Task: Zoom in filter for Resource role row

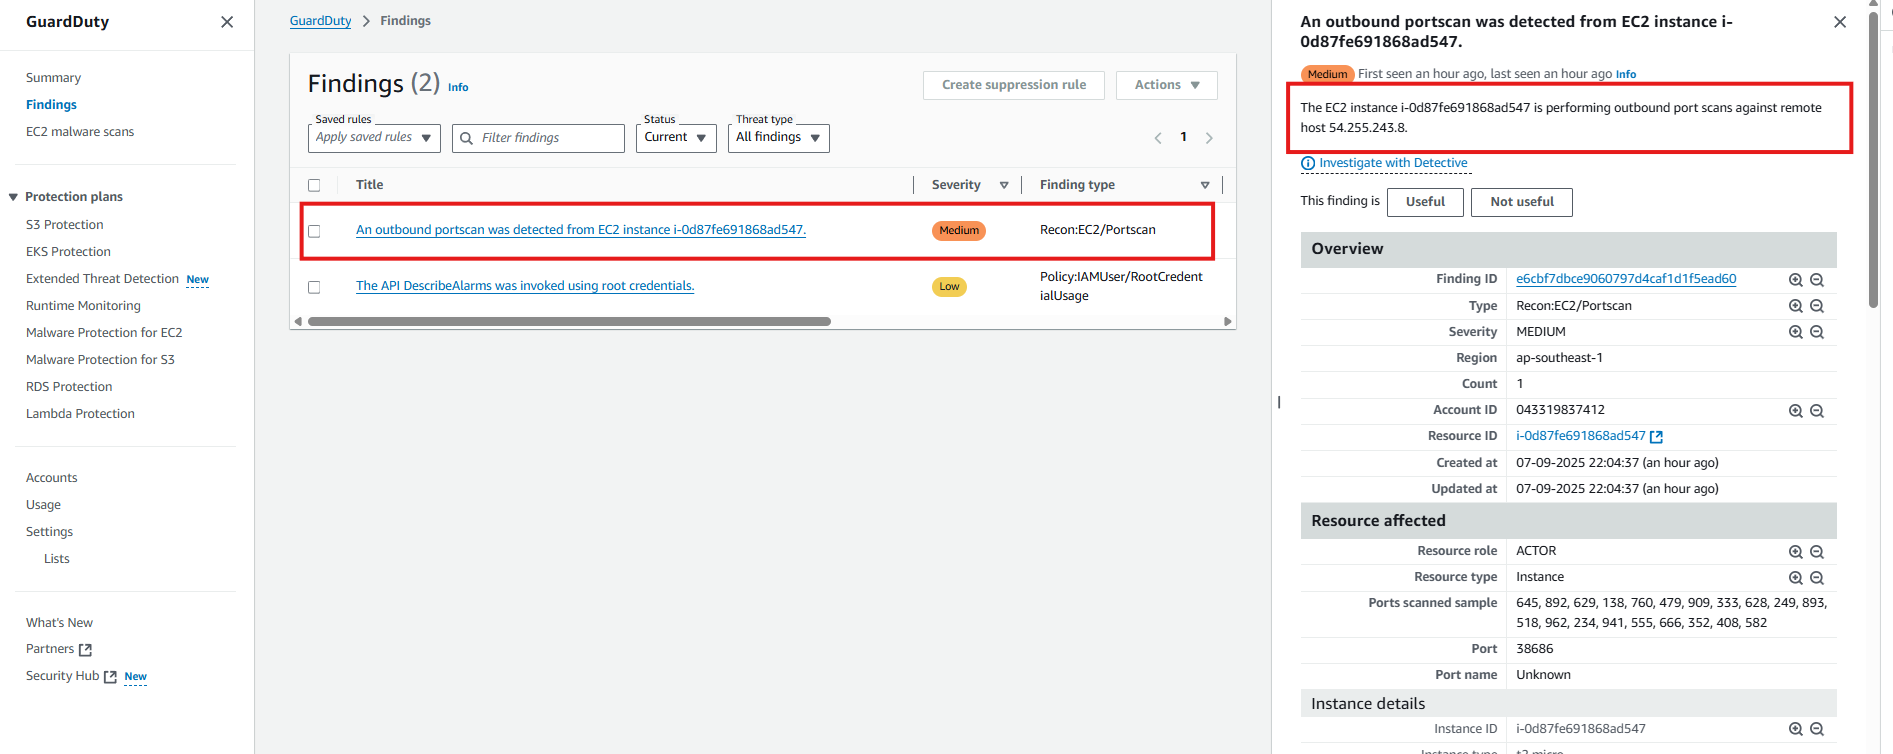Action: coord(1796,552)
